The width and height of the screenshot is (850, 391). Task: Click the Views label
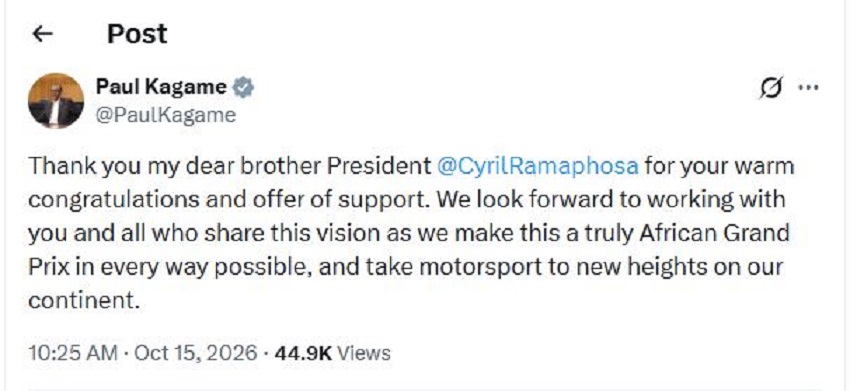[363, 353]
